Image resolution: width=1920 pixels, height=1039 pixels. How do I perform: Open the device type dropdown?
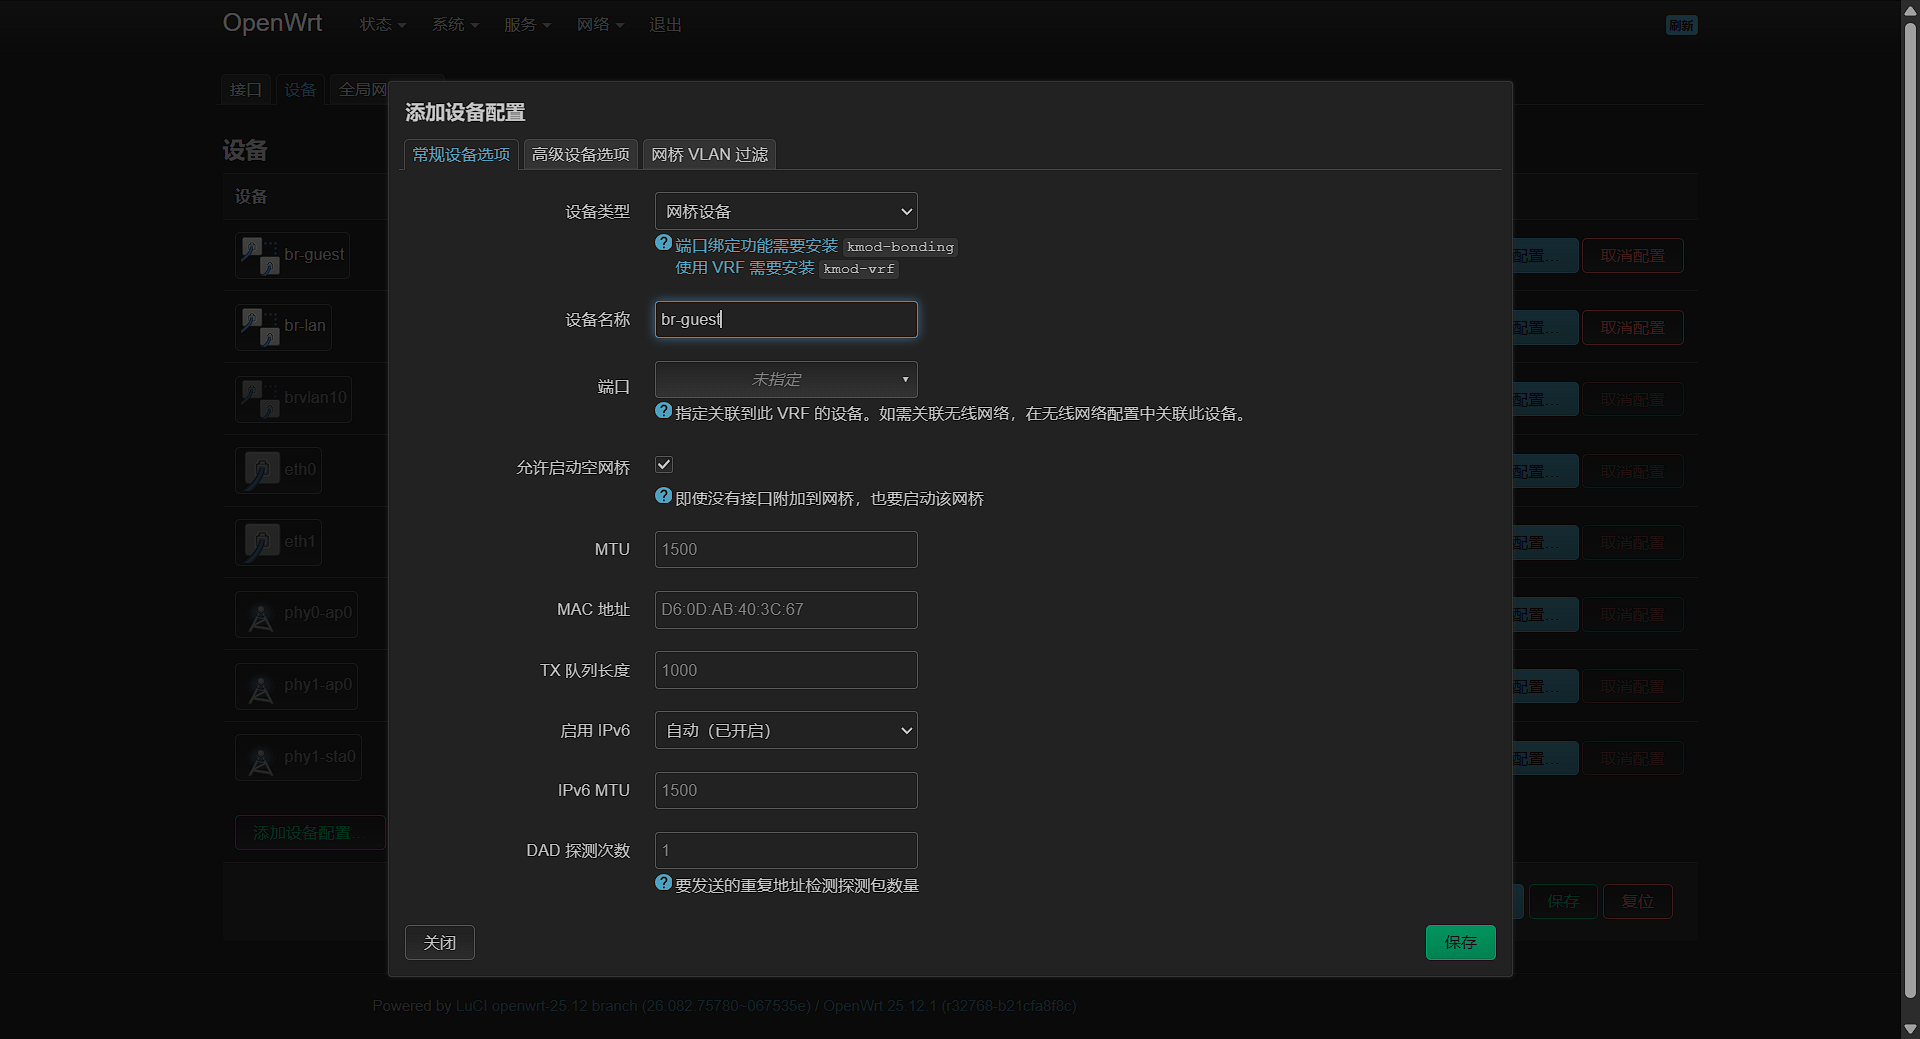click(785, 212)
